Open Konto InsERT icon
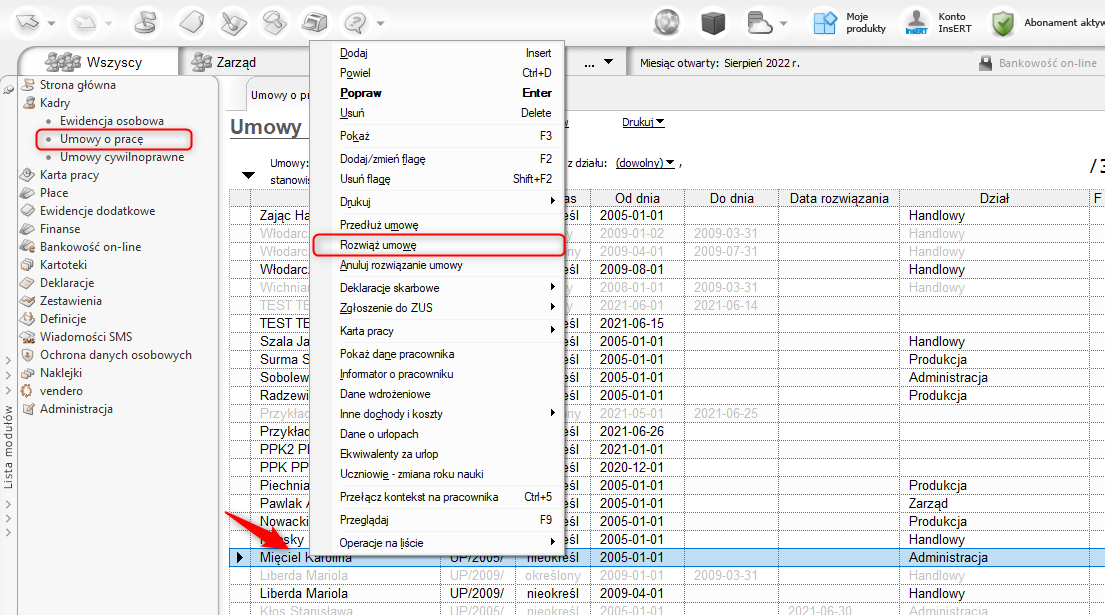Image resolution: width=1105 pixels, height=615 pixels. click(917, 23)
